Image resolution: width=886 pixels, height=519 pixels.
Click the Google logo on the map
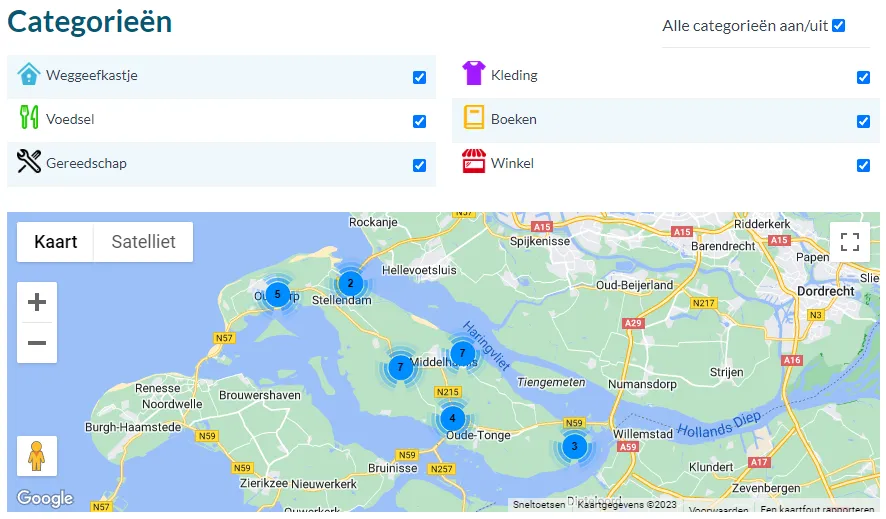click(x=45, y=498)
